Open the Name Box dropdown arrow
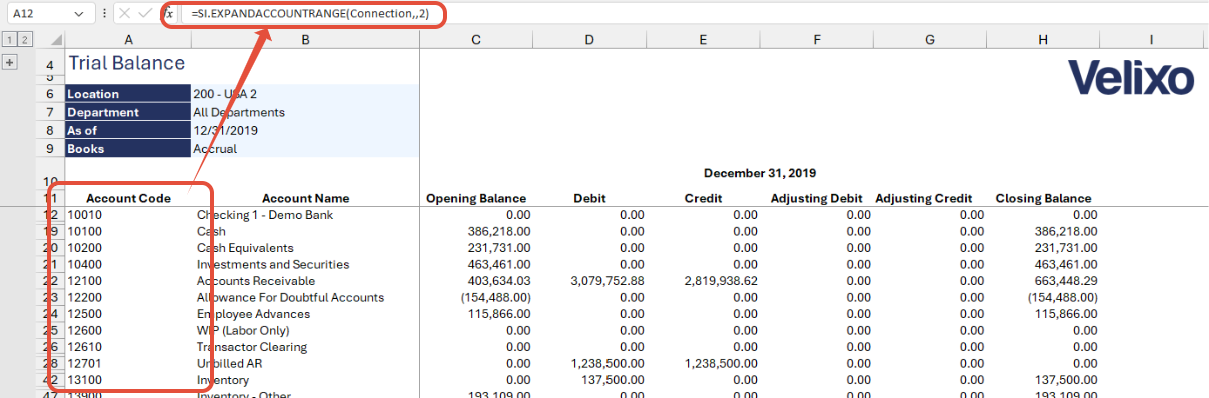The width and height of the screenshot is (1209, 398). tap(79, 14)
